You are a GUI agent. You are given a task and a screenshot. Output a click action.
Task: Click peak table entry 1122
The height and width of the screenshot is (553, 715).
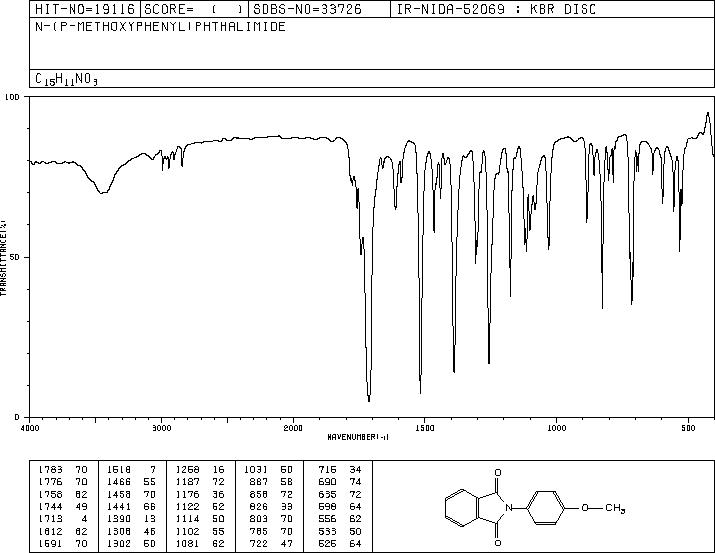pyautogui.click(x=187, y=506)
